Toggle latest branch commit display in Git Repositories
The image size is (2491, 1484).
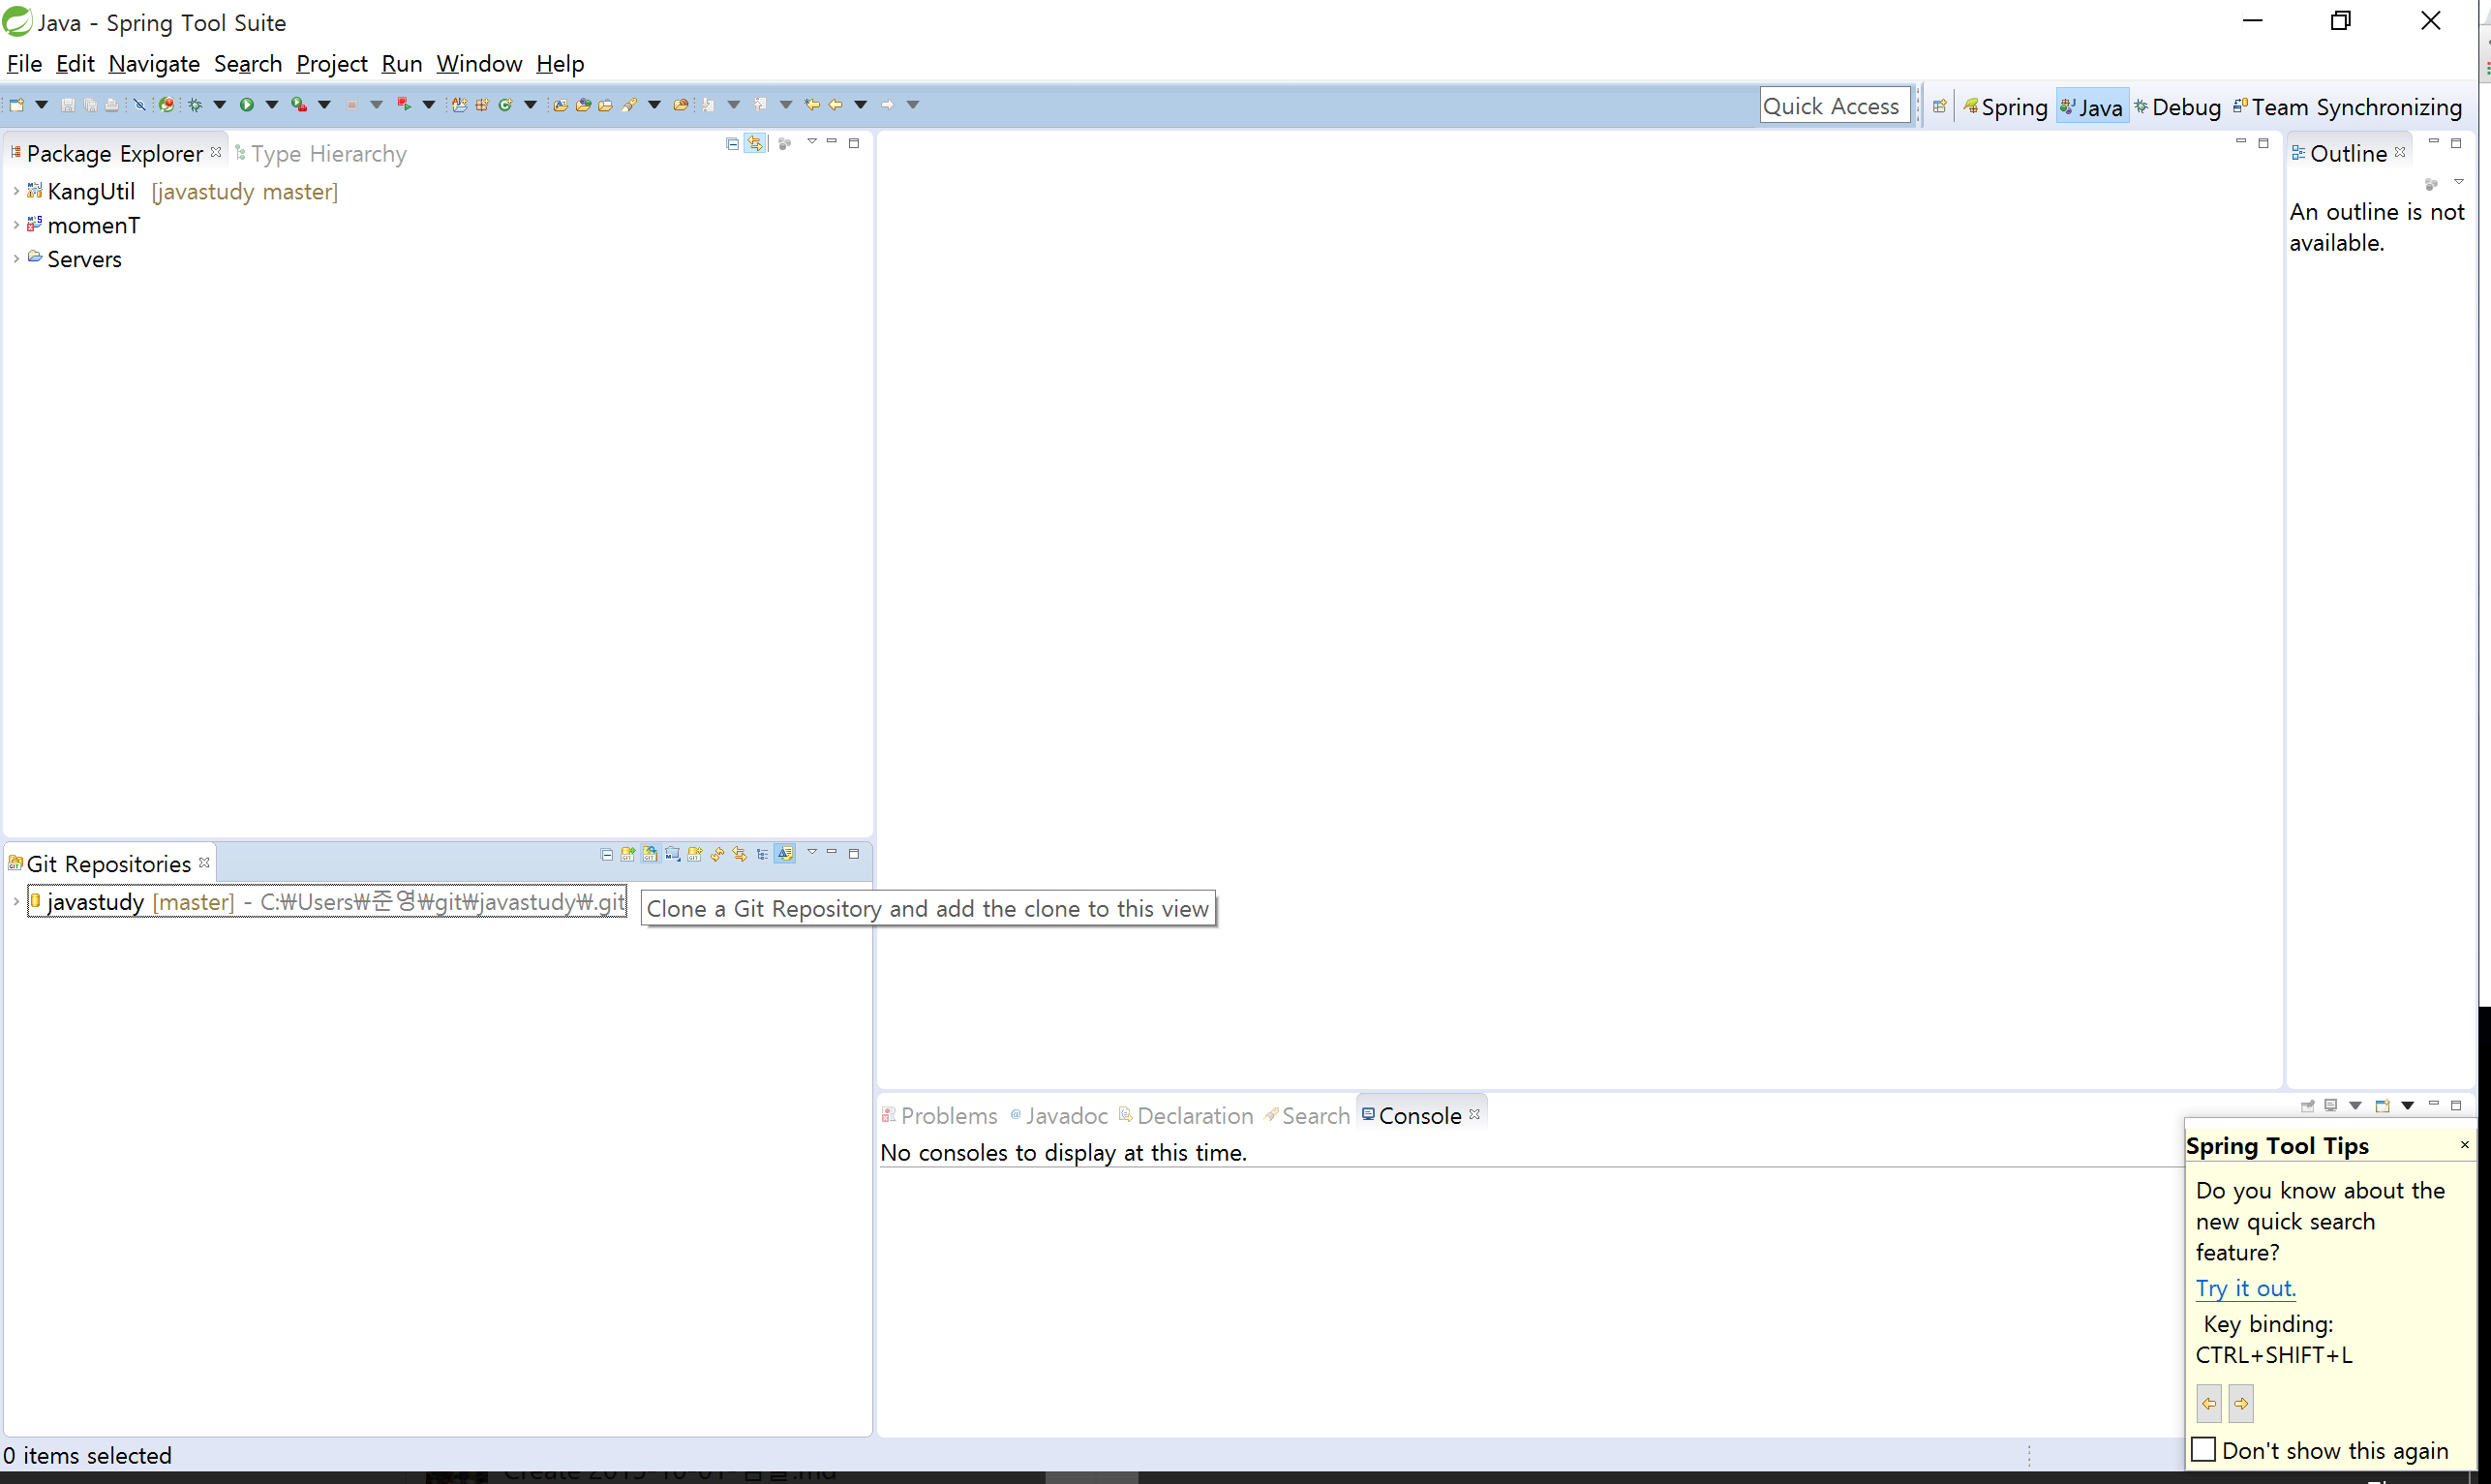tap(785, 854)
